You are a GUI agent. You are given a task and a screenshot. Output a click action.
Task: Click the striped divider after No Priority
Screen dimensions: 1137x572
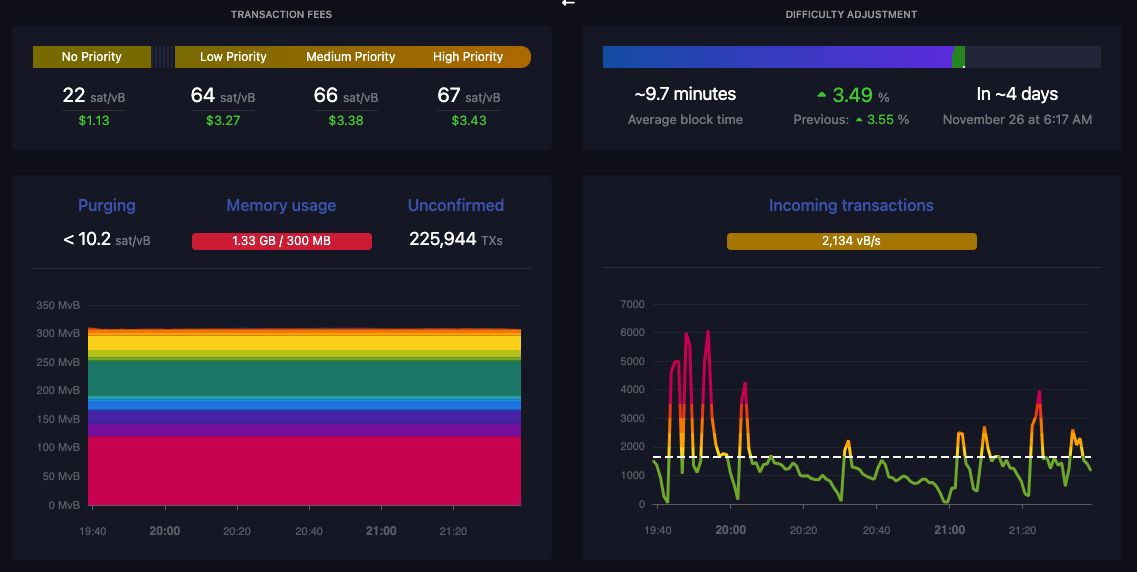(163, 57)
